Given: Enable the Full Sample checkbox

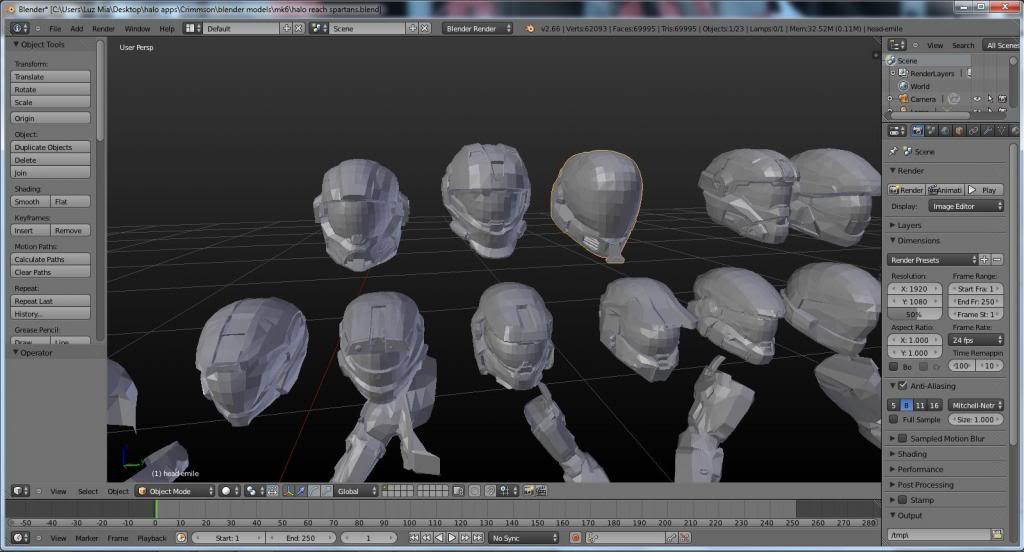Looking at the screenshot, I should click(x=893, y=419).
